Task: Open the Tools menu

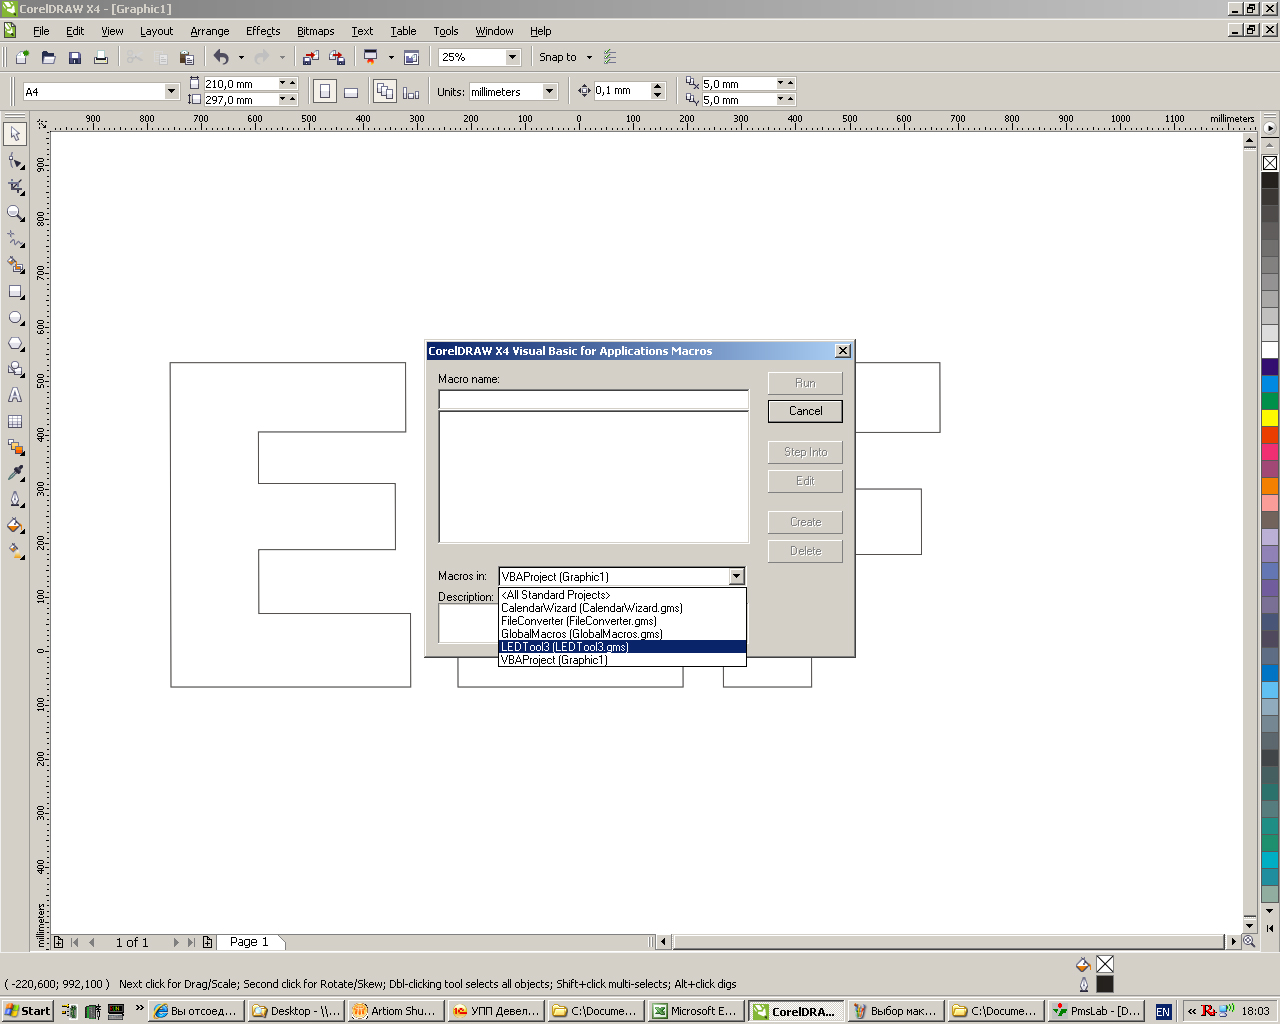Action: pos(446,31)
